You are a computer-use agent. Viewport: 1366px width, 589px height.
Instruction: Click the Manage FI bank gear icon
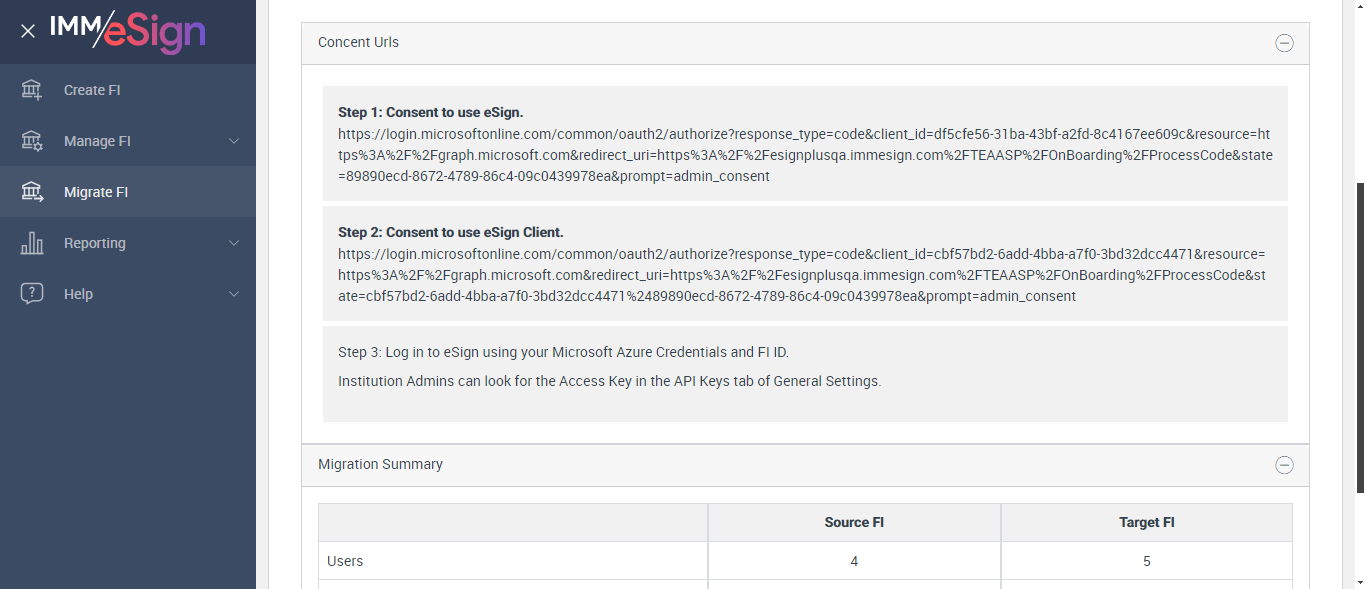pyautogui.click(x=32, y=141)
